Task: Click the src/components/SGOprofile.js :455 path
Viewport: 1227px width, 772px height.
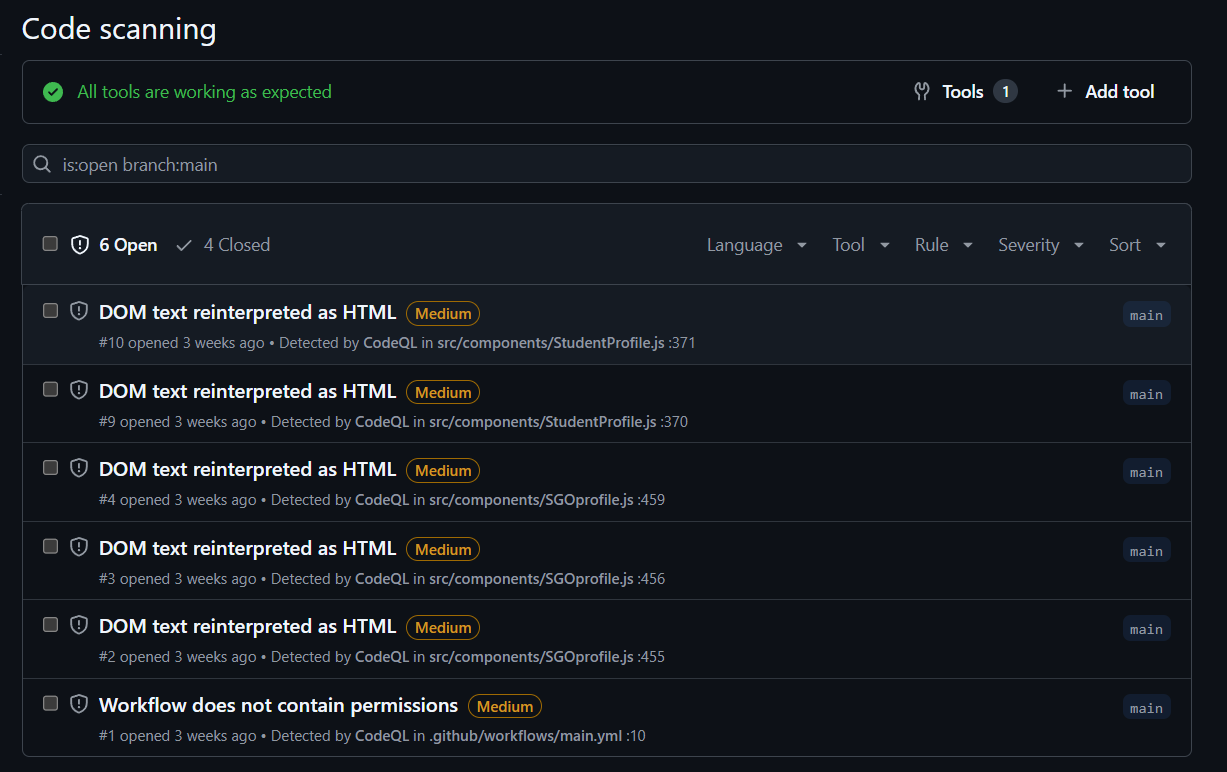Action: (x=547, y=657)
